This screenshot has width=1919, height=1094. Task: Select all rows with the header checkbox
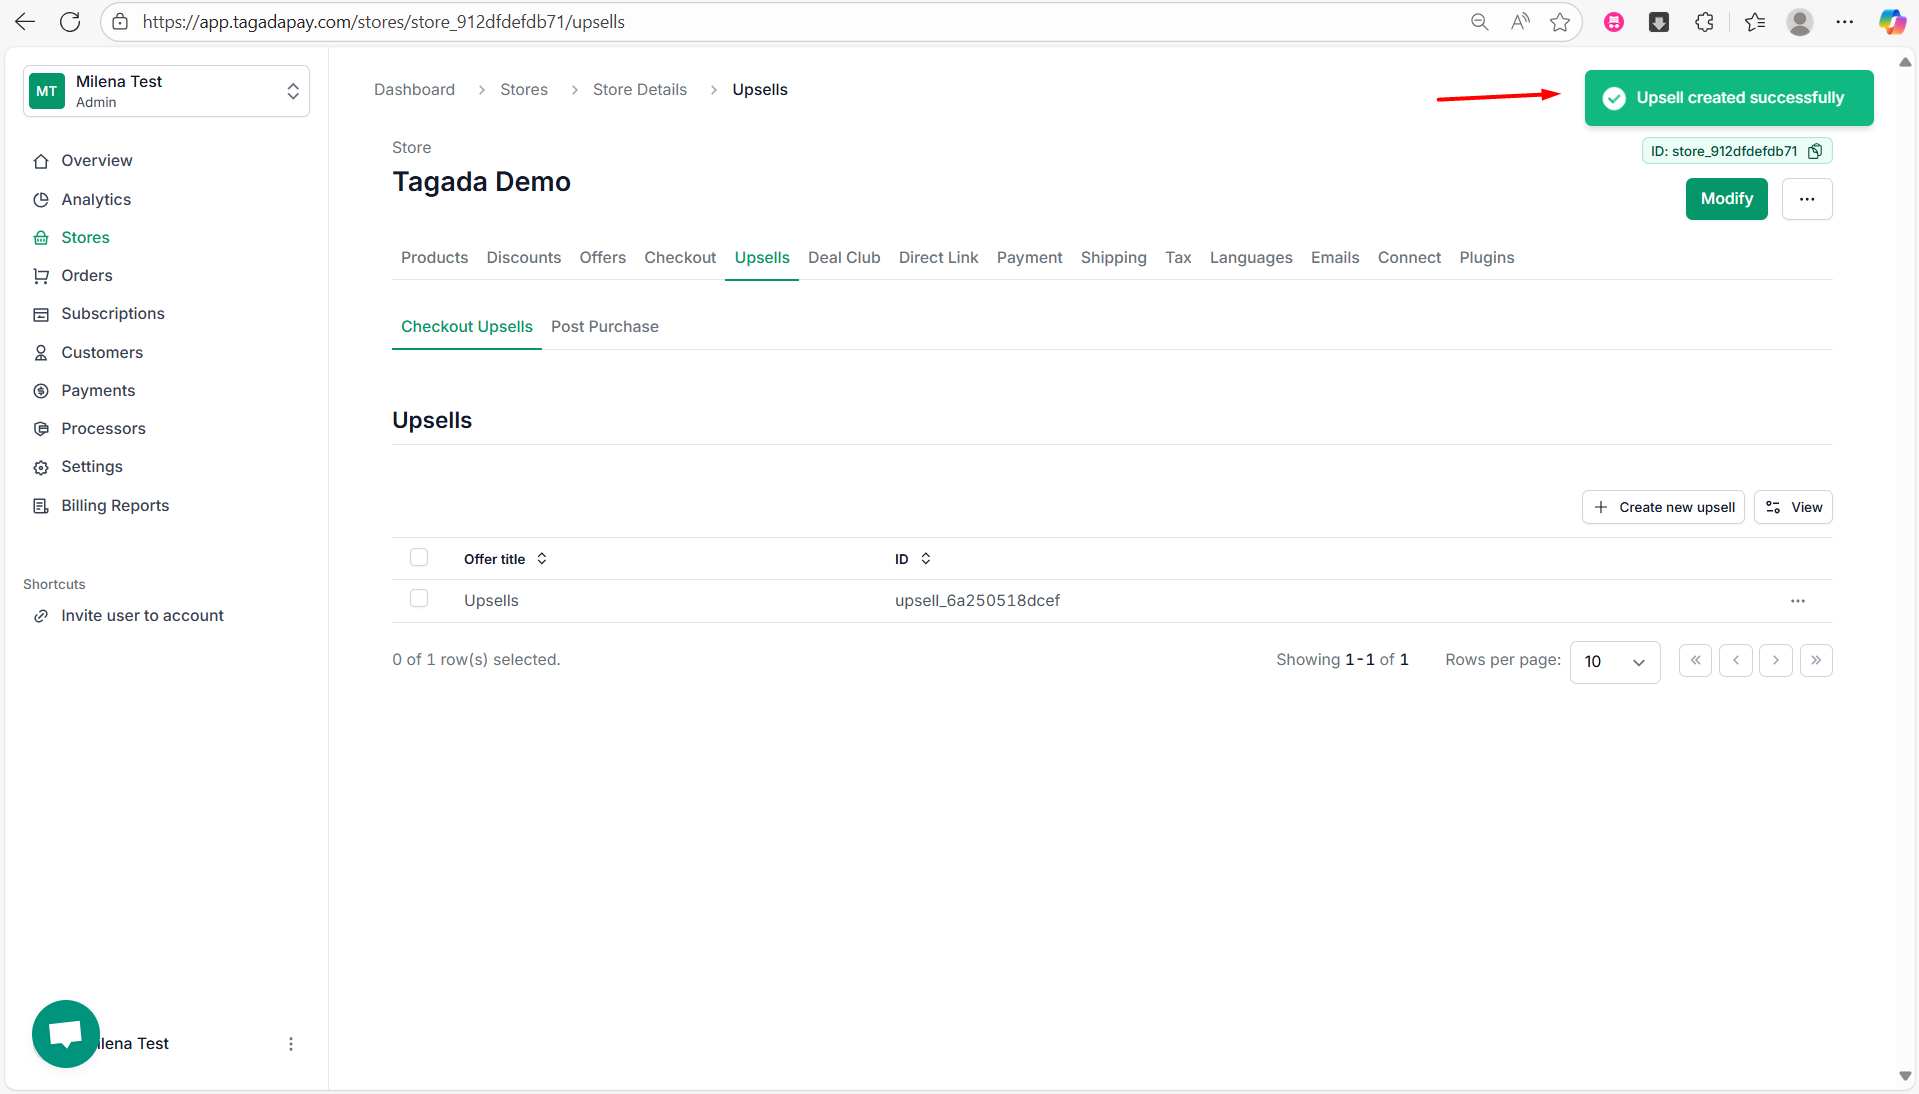[x=419, y=557]
